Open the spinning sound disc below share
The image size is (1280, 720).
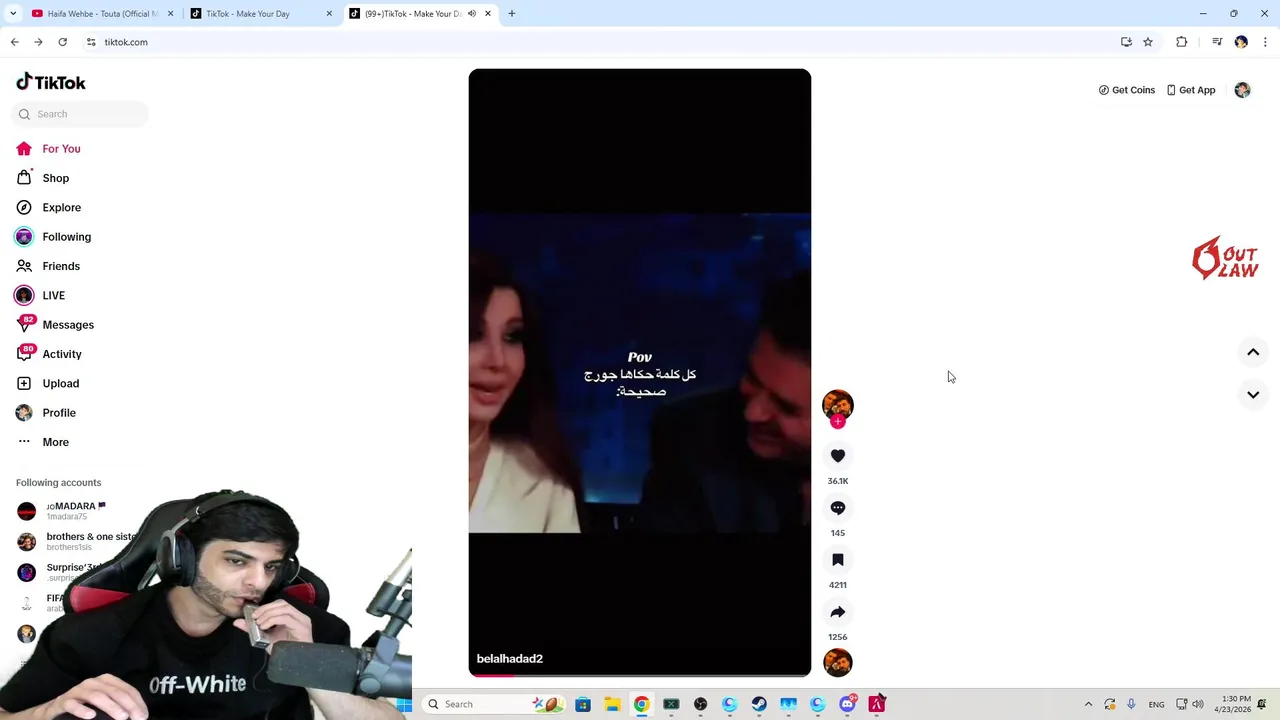(838, 662)
